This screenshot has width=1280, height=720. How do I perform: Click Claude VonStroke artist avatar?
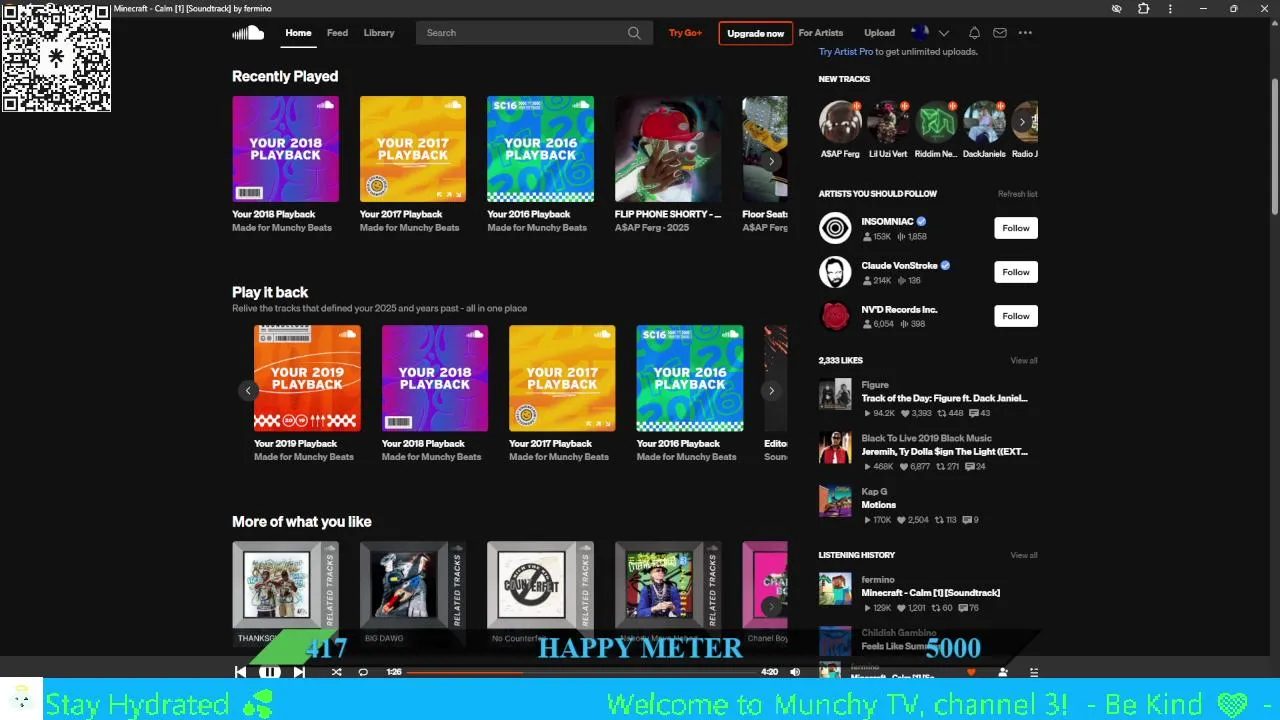[x=835, y=272]
